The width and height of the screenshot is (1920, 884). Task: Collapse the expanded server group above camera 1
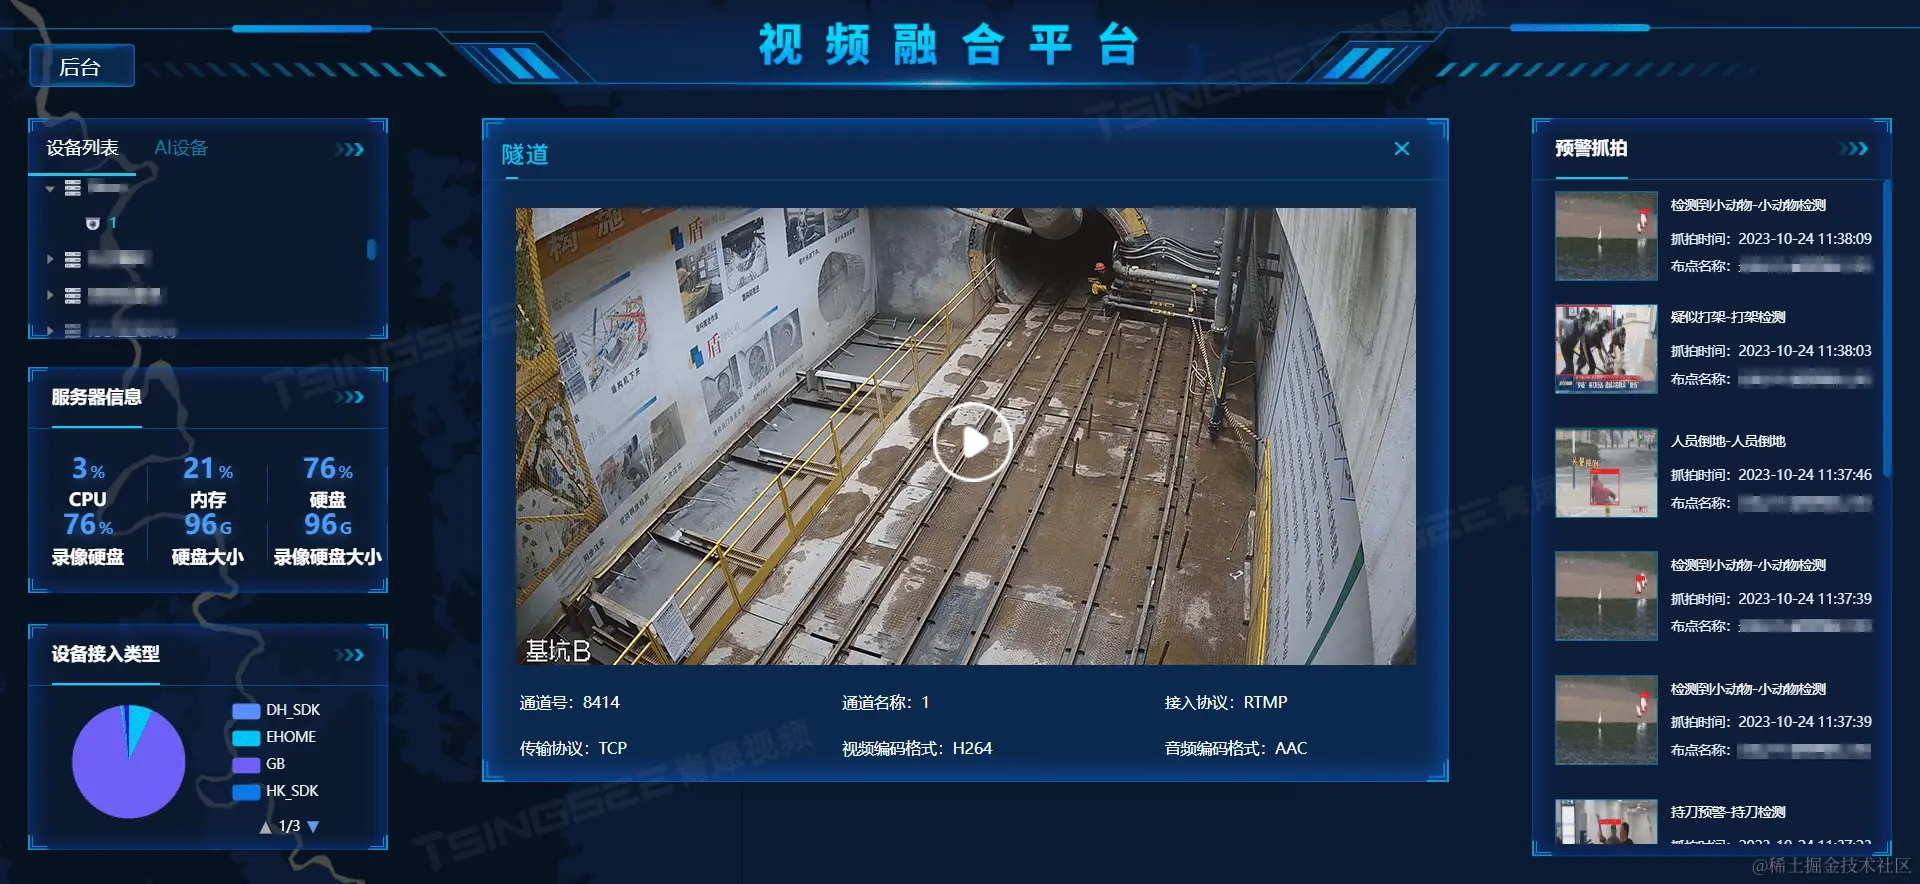click(x=50, y=188)
